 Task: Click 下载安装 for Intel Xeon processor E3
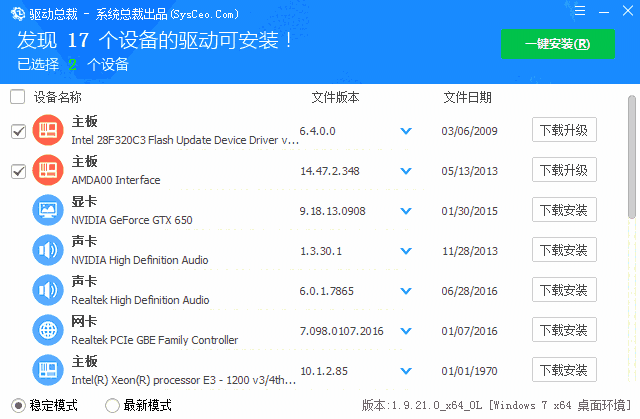[x=564, y=370]
